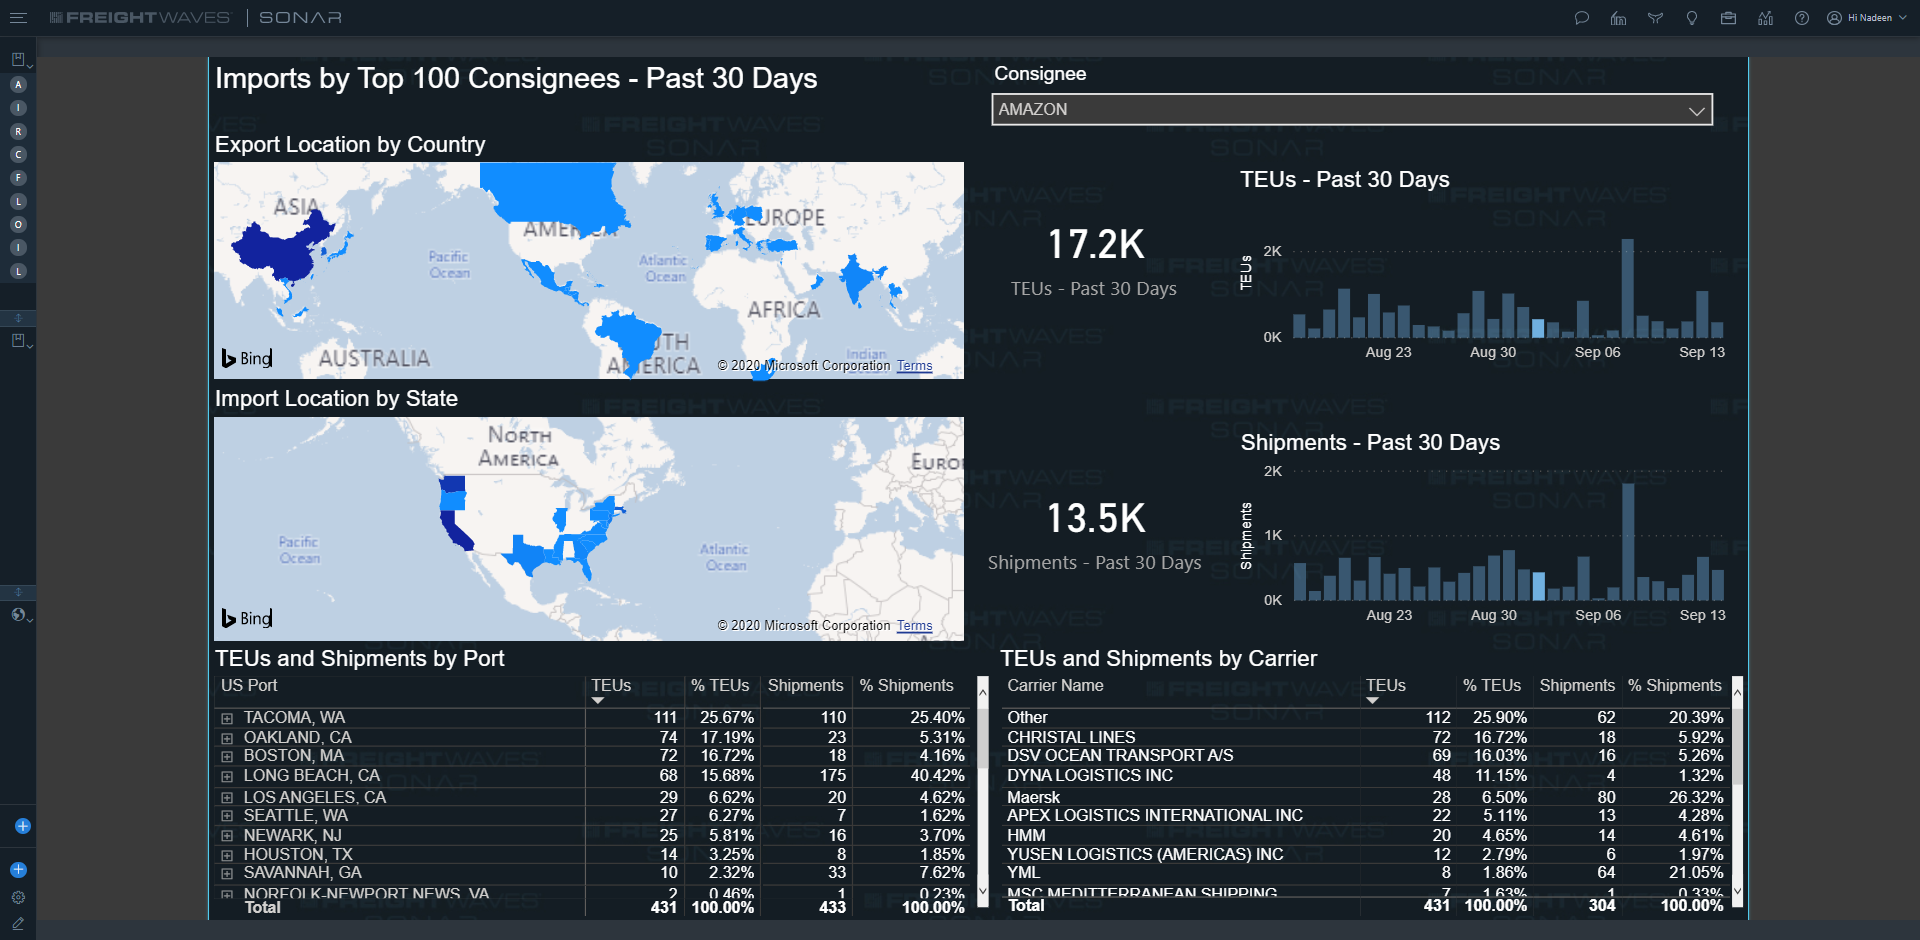Click the pencil edit icon in sidebar
The image size is (1920, 940).
18,923
